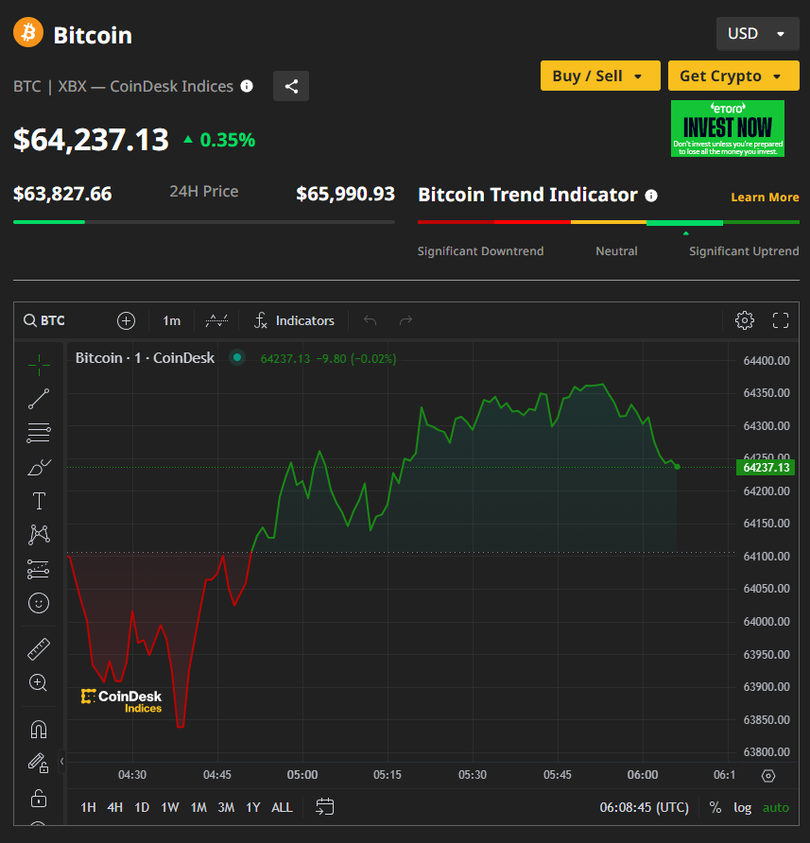Expand the Buy / Sell dropdown
810x843 pixels.
[599, 76]
